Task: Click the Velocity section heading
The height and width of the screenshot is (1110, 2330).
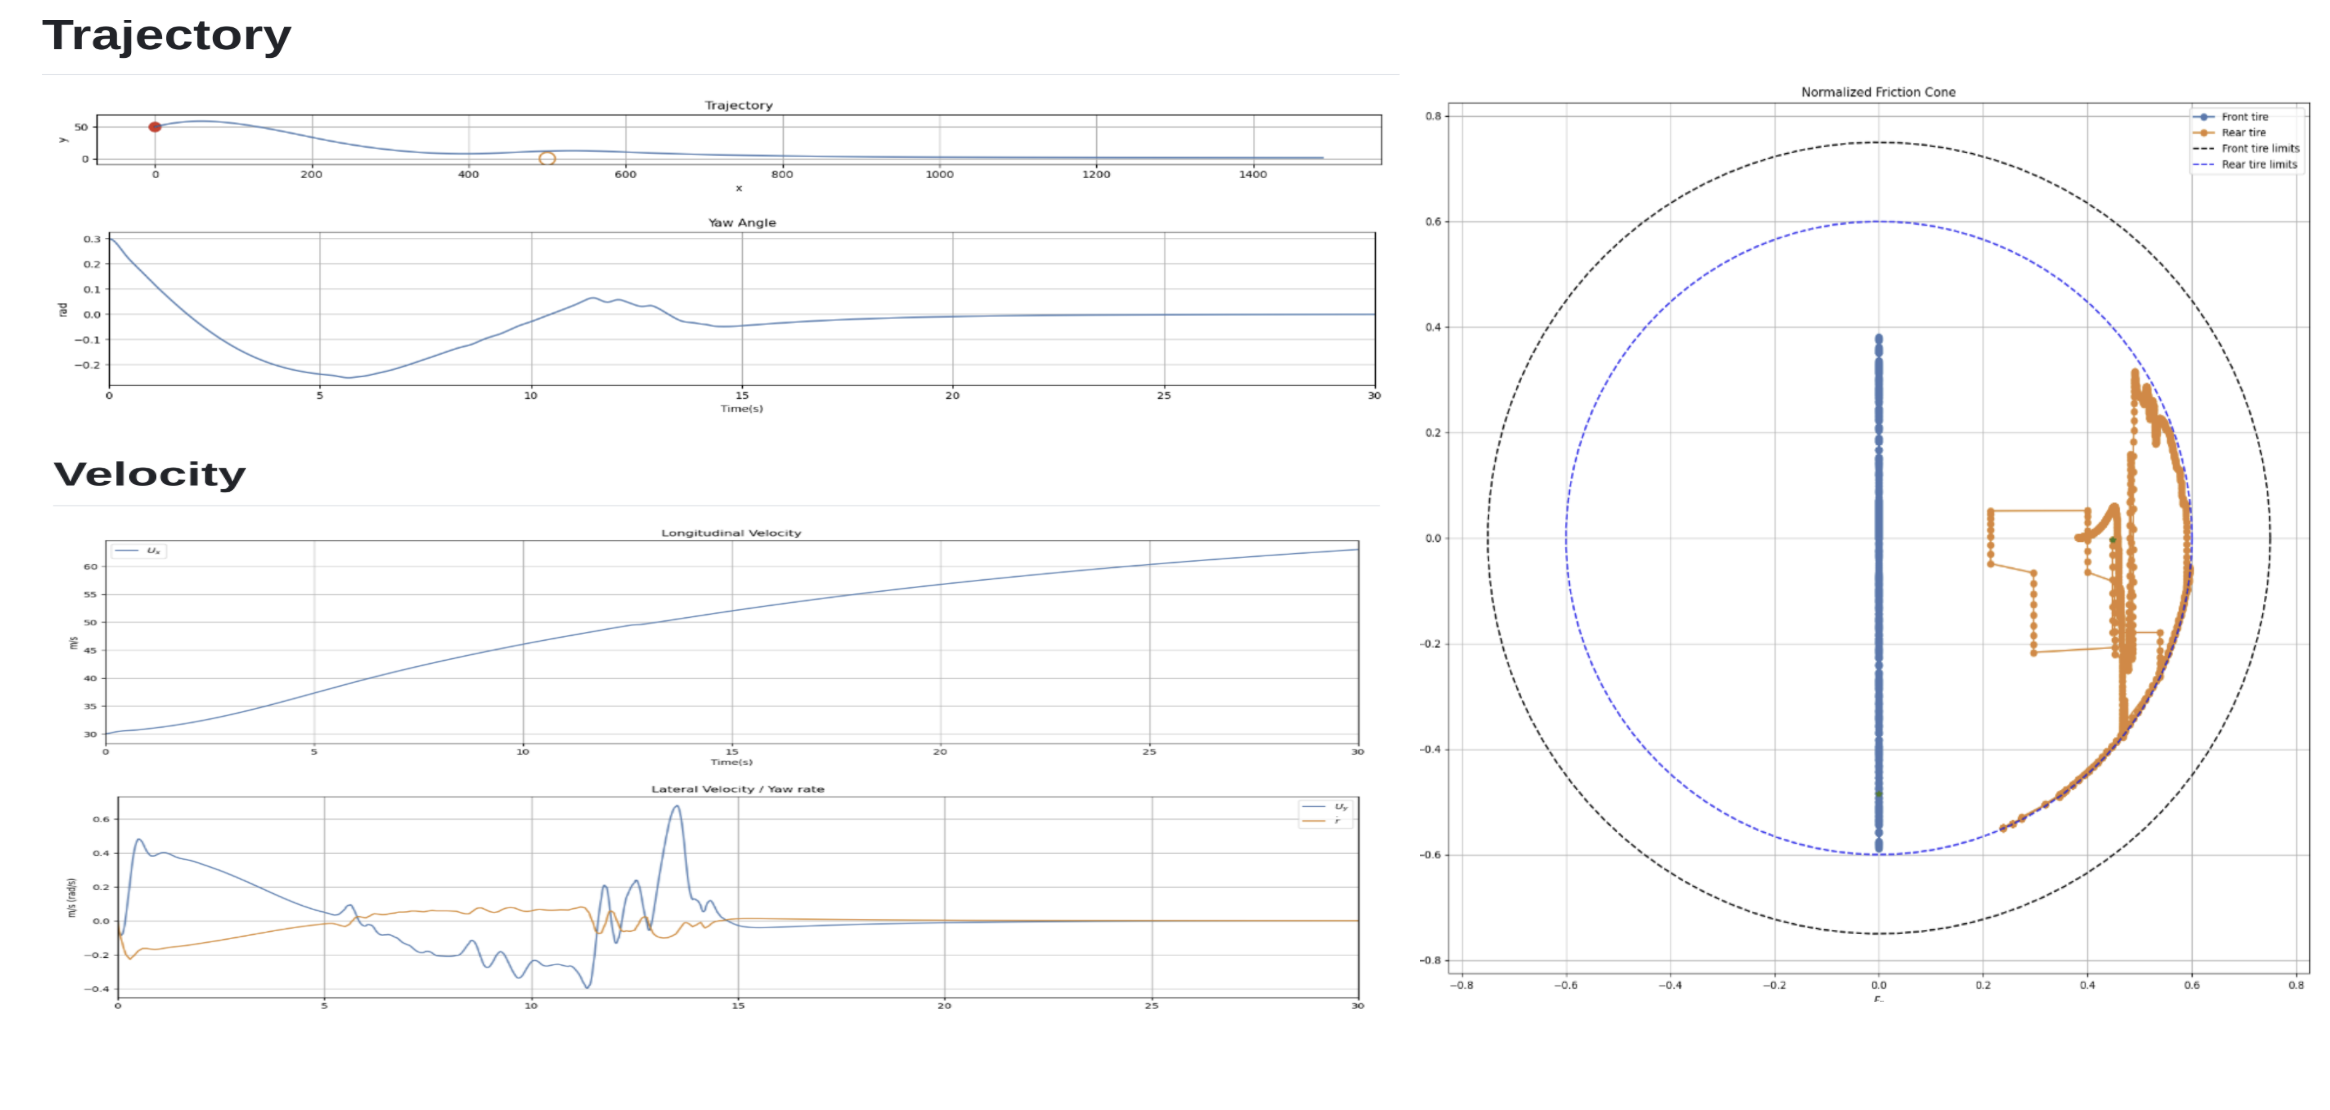Action: 148,474
